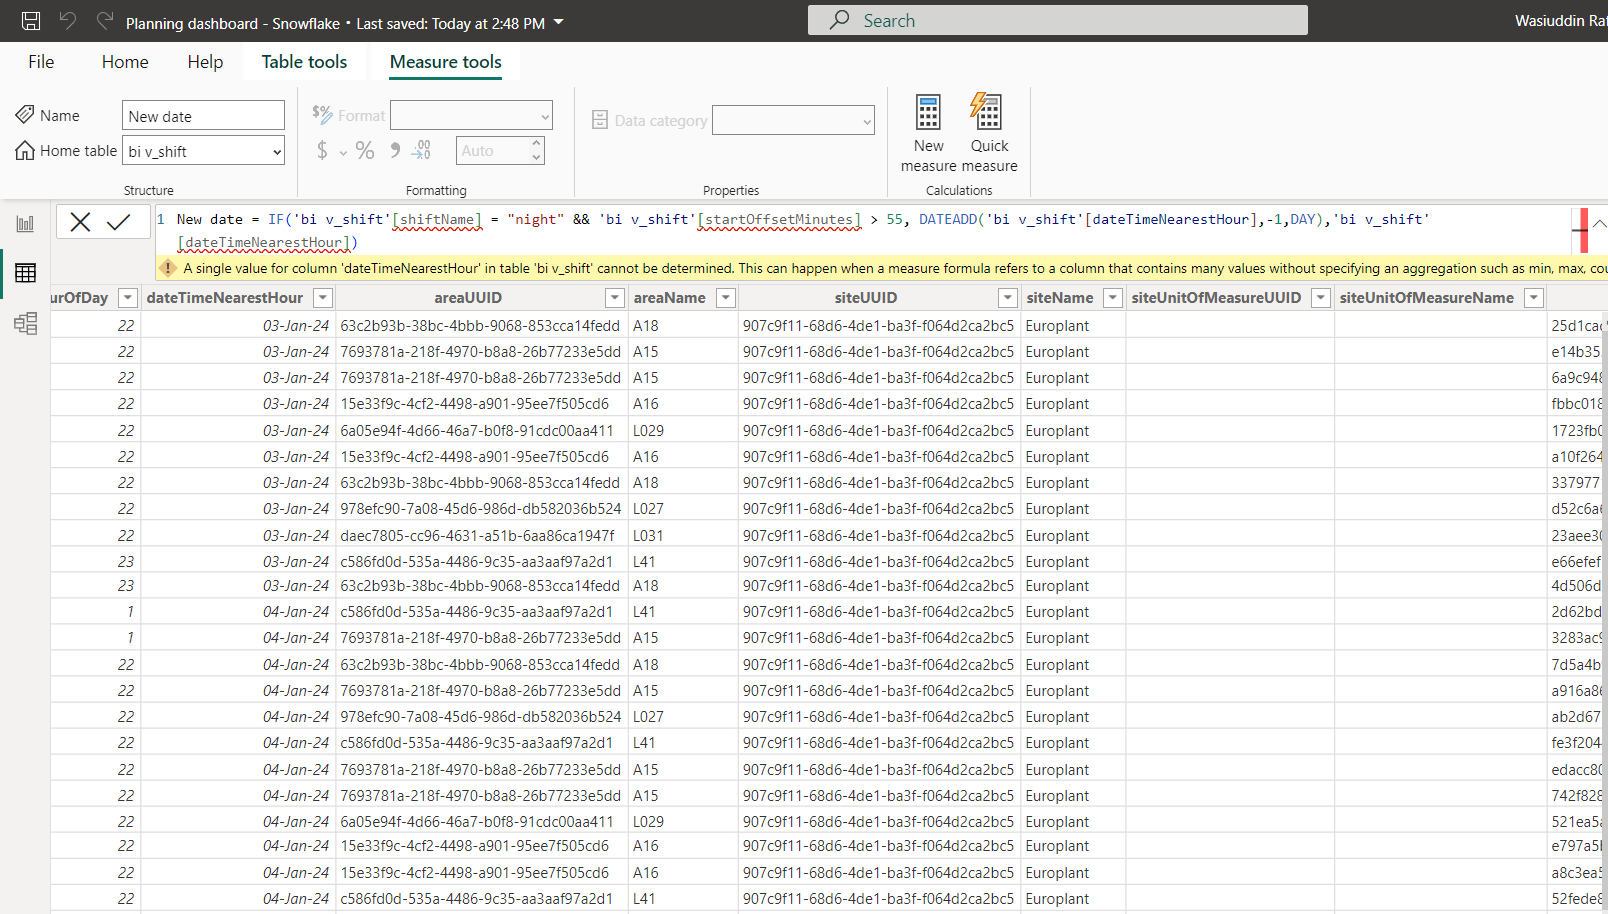Click the siteUnitOfMeasureName column header

click(1426, 298)
